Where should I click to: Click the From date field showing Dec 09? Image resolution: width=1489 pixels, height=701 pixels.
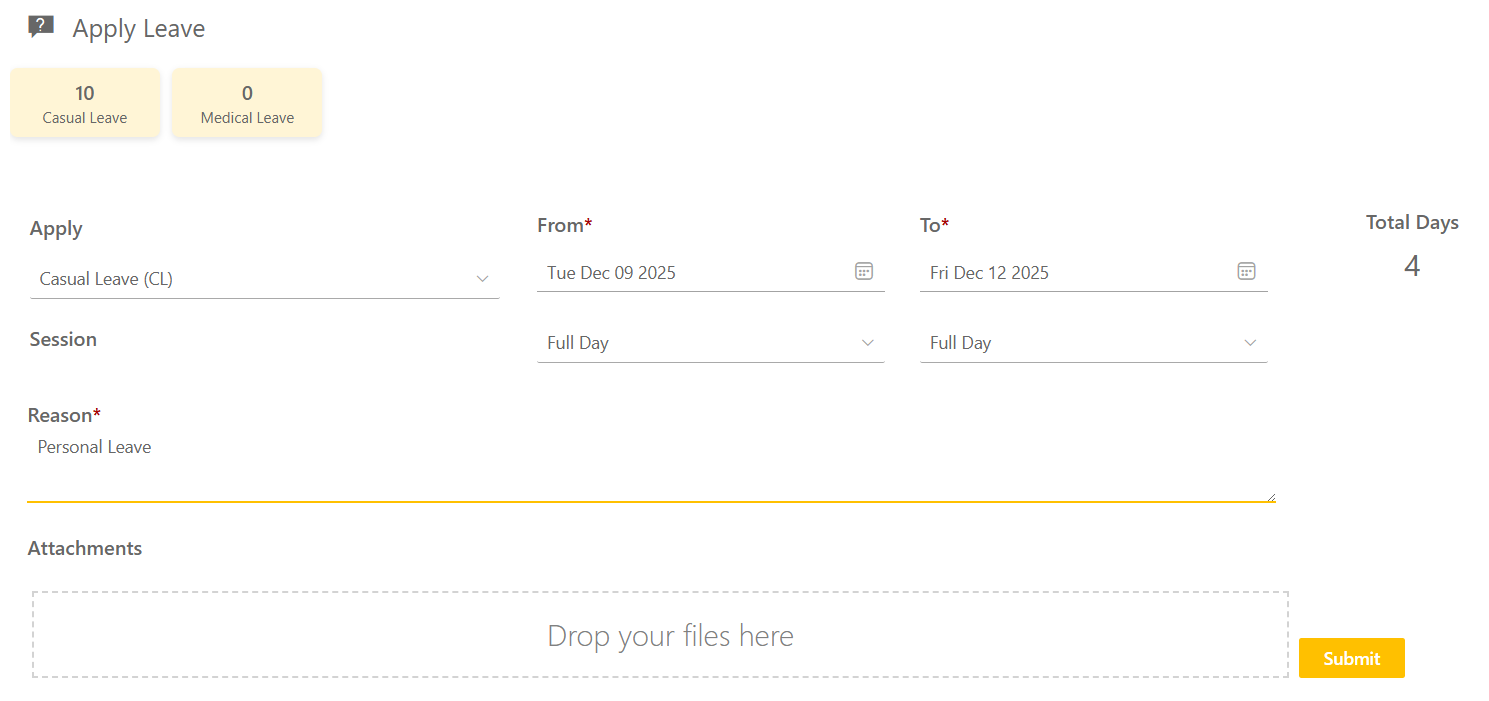coord(690,272)
